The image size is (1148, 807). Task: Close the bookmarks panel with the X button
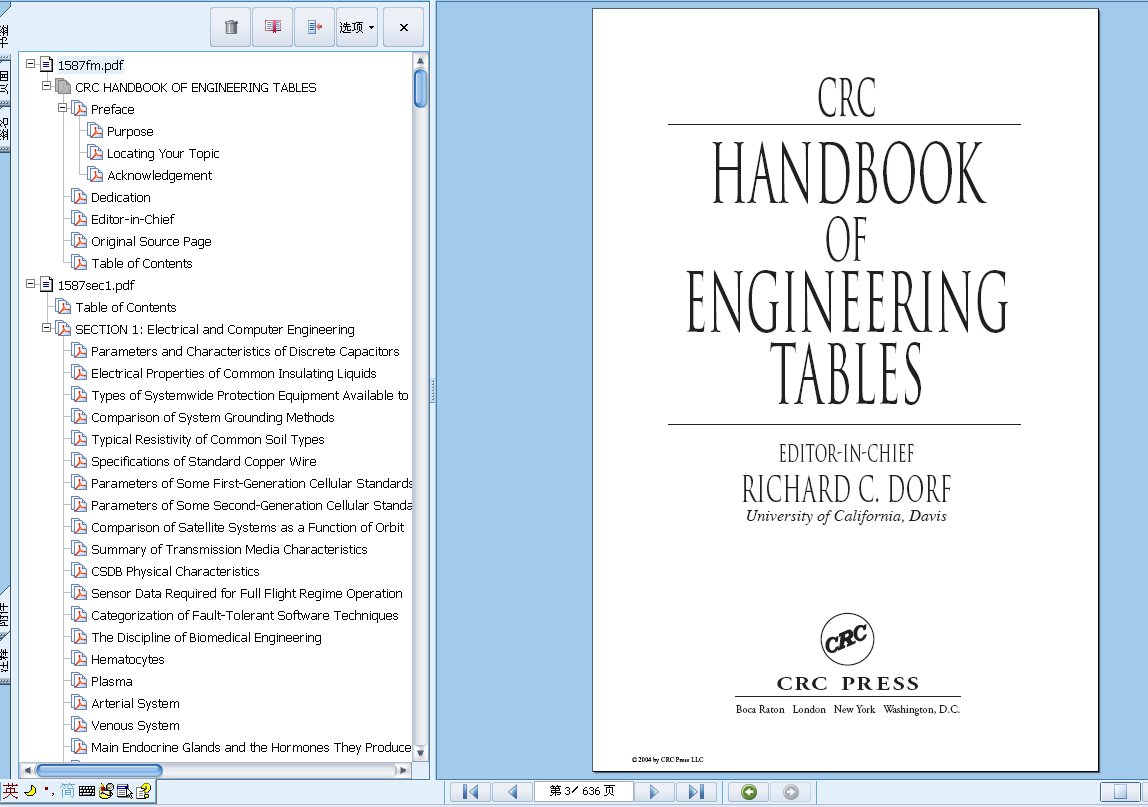[403, 27]
